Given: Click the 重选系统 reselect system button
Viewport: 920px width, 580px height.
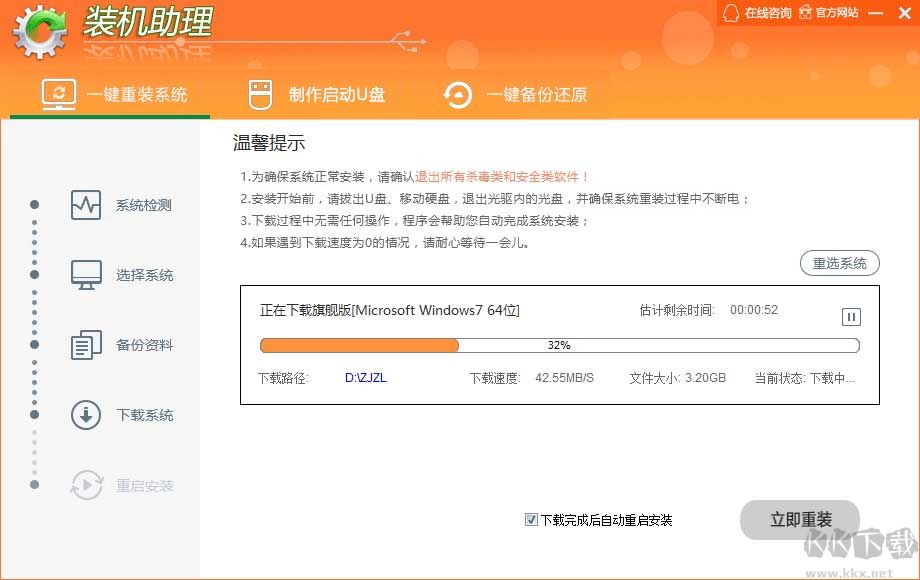Looking at the screenshot, I should pos(840,263).
